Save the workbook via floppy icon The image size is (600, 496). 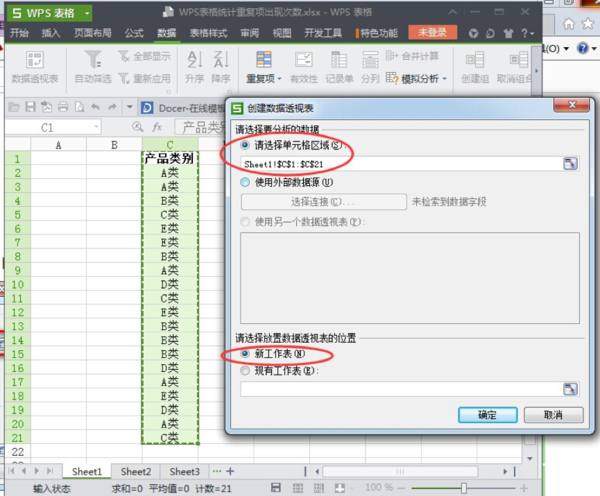pos(30,107)
